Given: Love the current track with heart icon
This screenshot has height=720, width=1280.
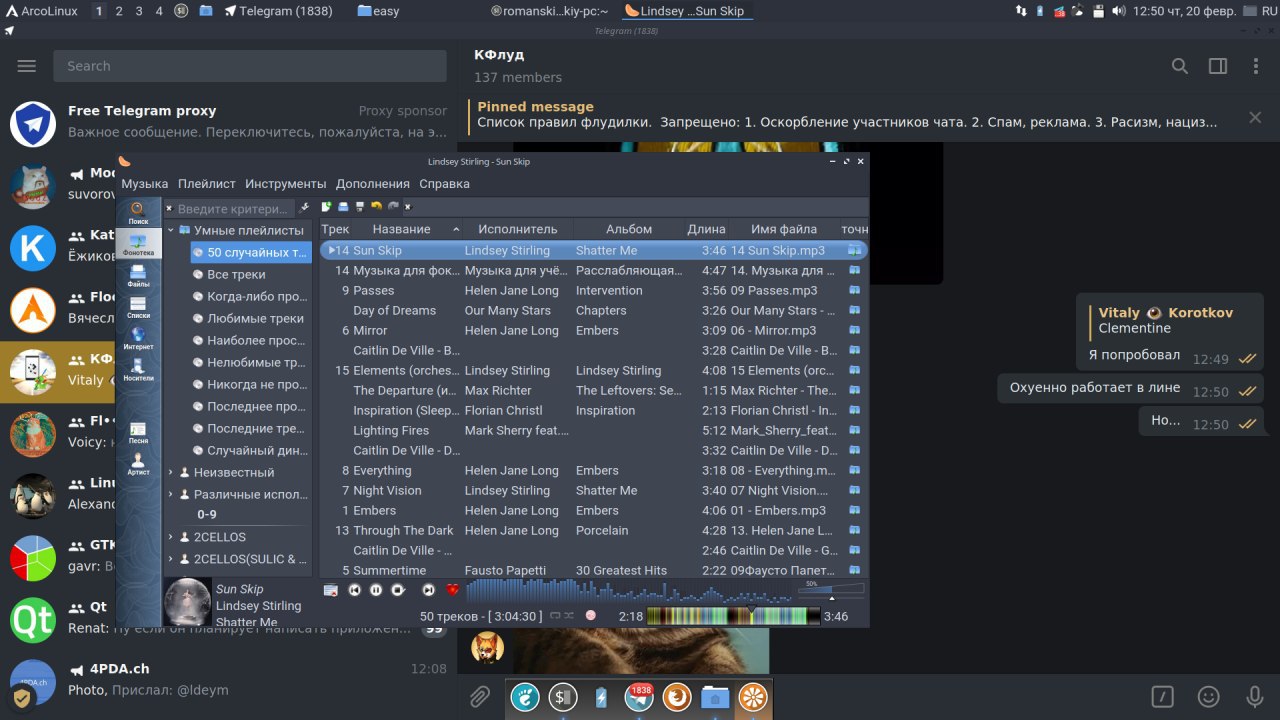Looking at the screenshot, I should 452,590.
